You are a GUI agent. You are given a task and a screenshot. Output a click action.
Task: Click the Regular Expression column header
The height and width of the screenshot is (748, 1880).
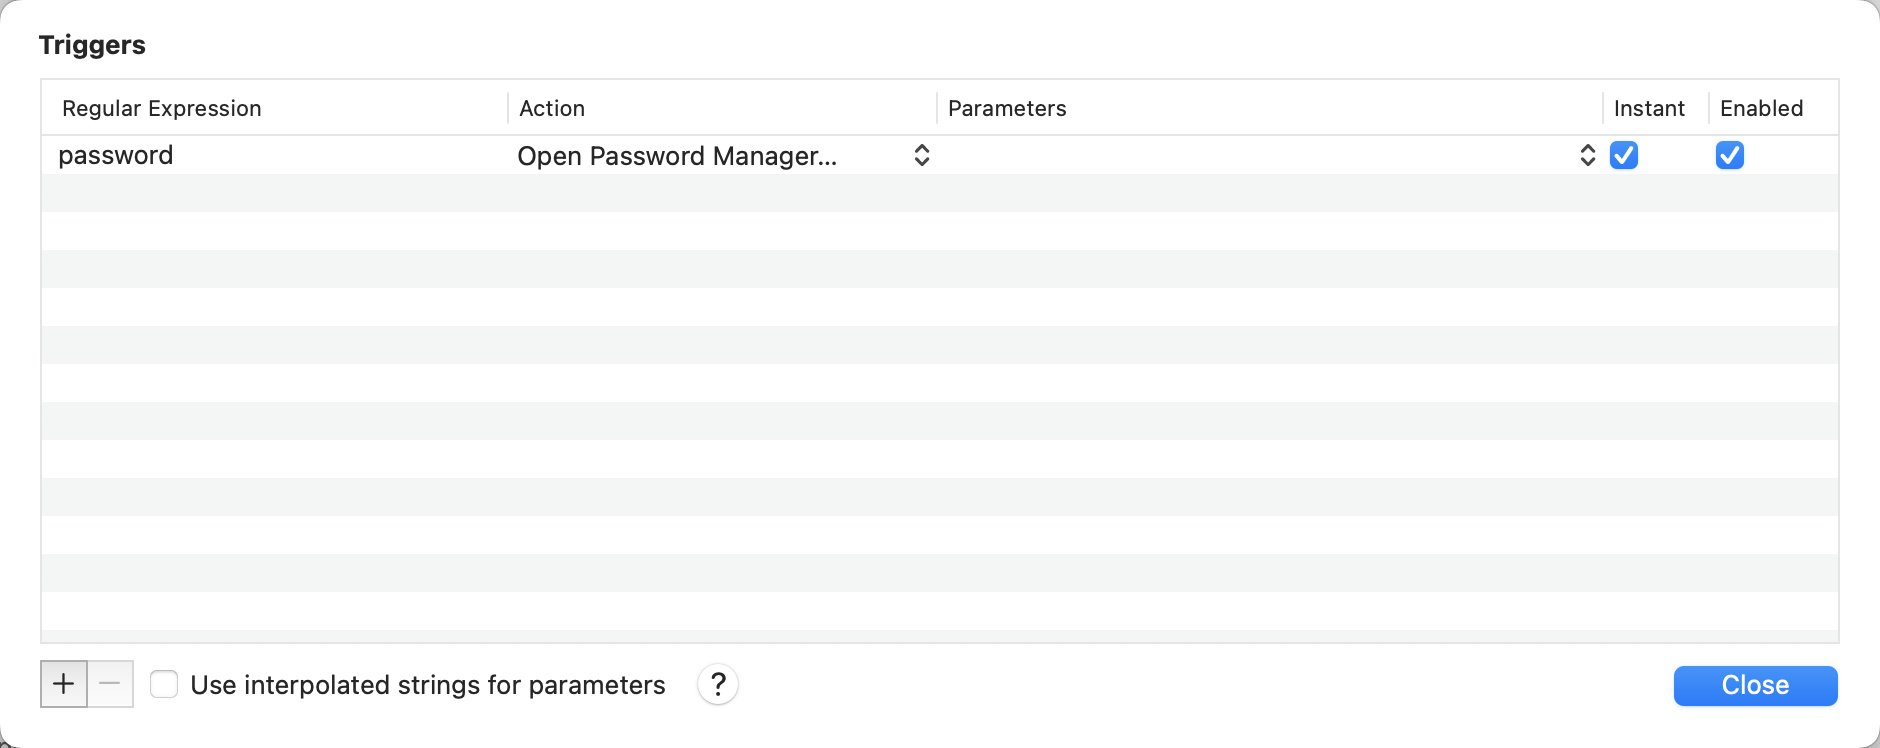(x=162, y=108)
